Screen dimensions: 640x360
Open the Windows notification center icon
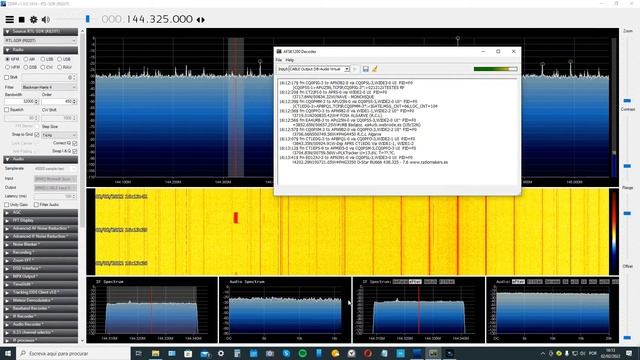629,353
